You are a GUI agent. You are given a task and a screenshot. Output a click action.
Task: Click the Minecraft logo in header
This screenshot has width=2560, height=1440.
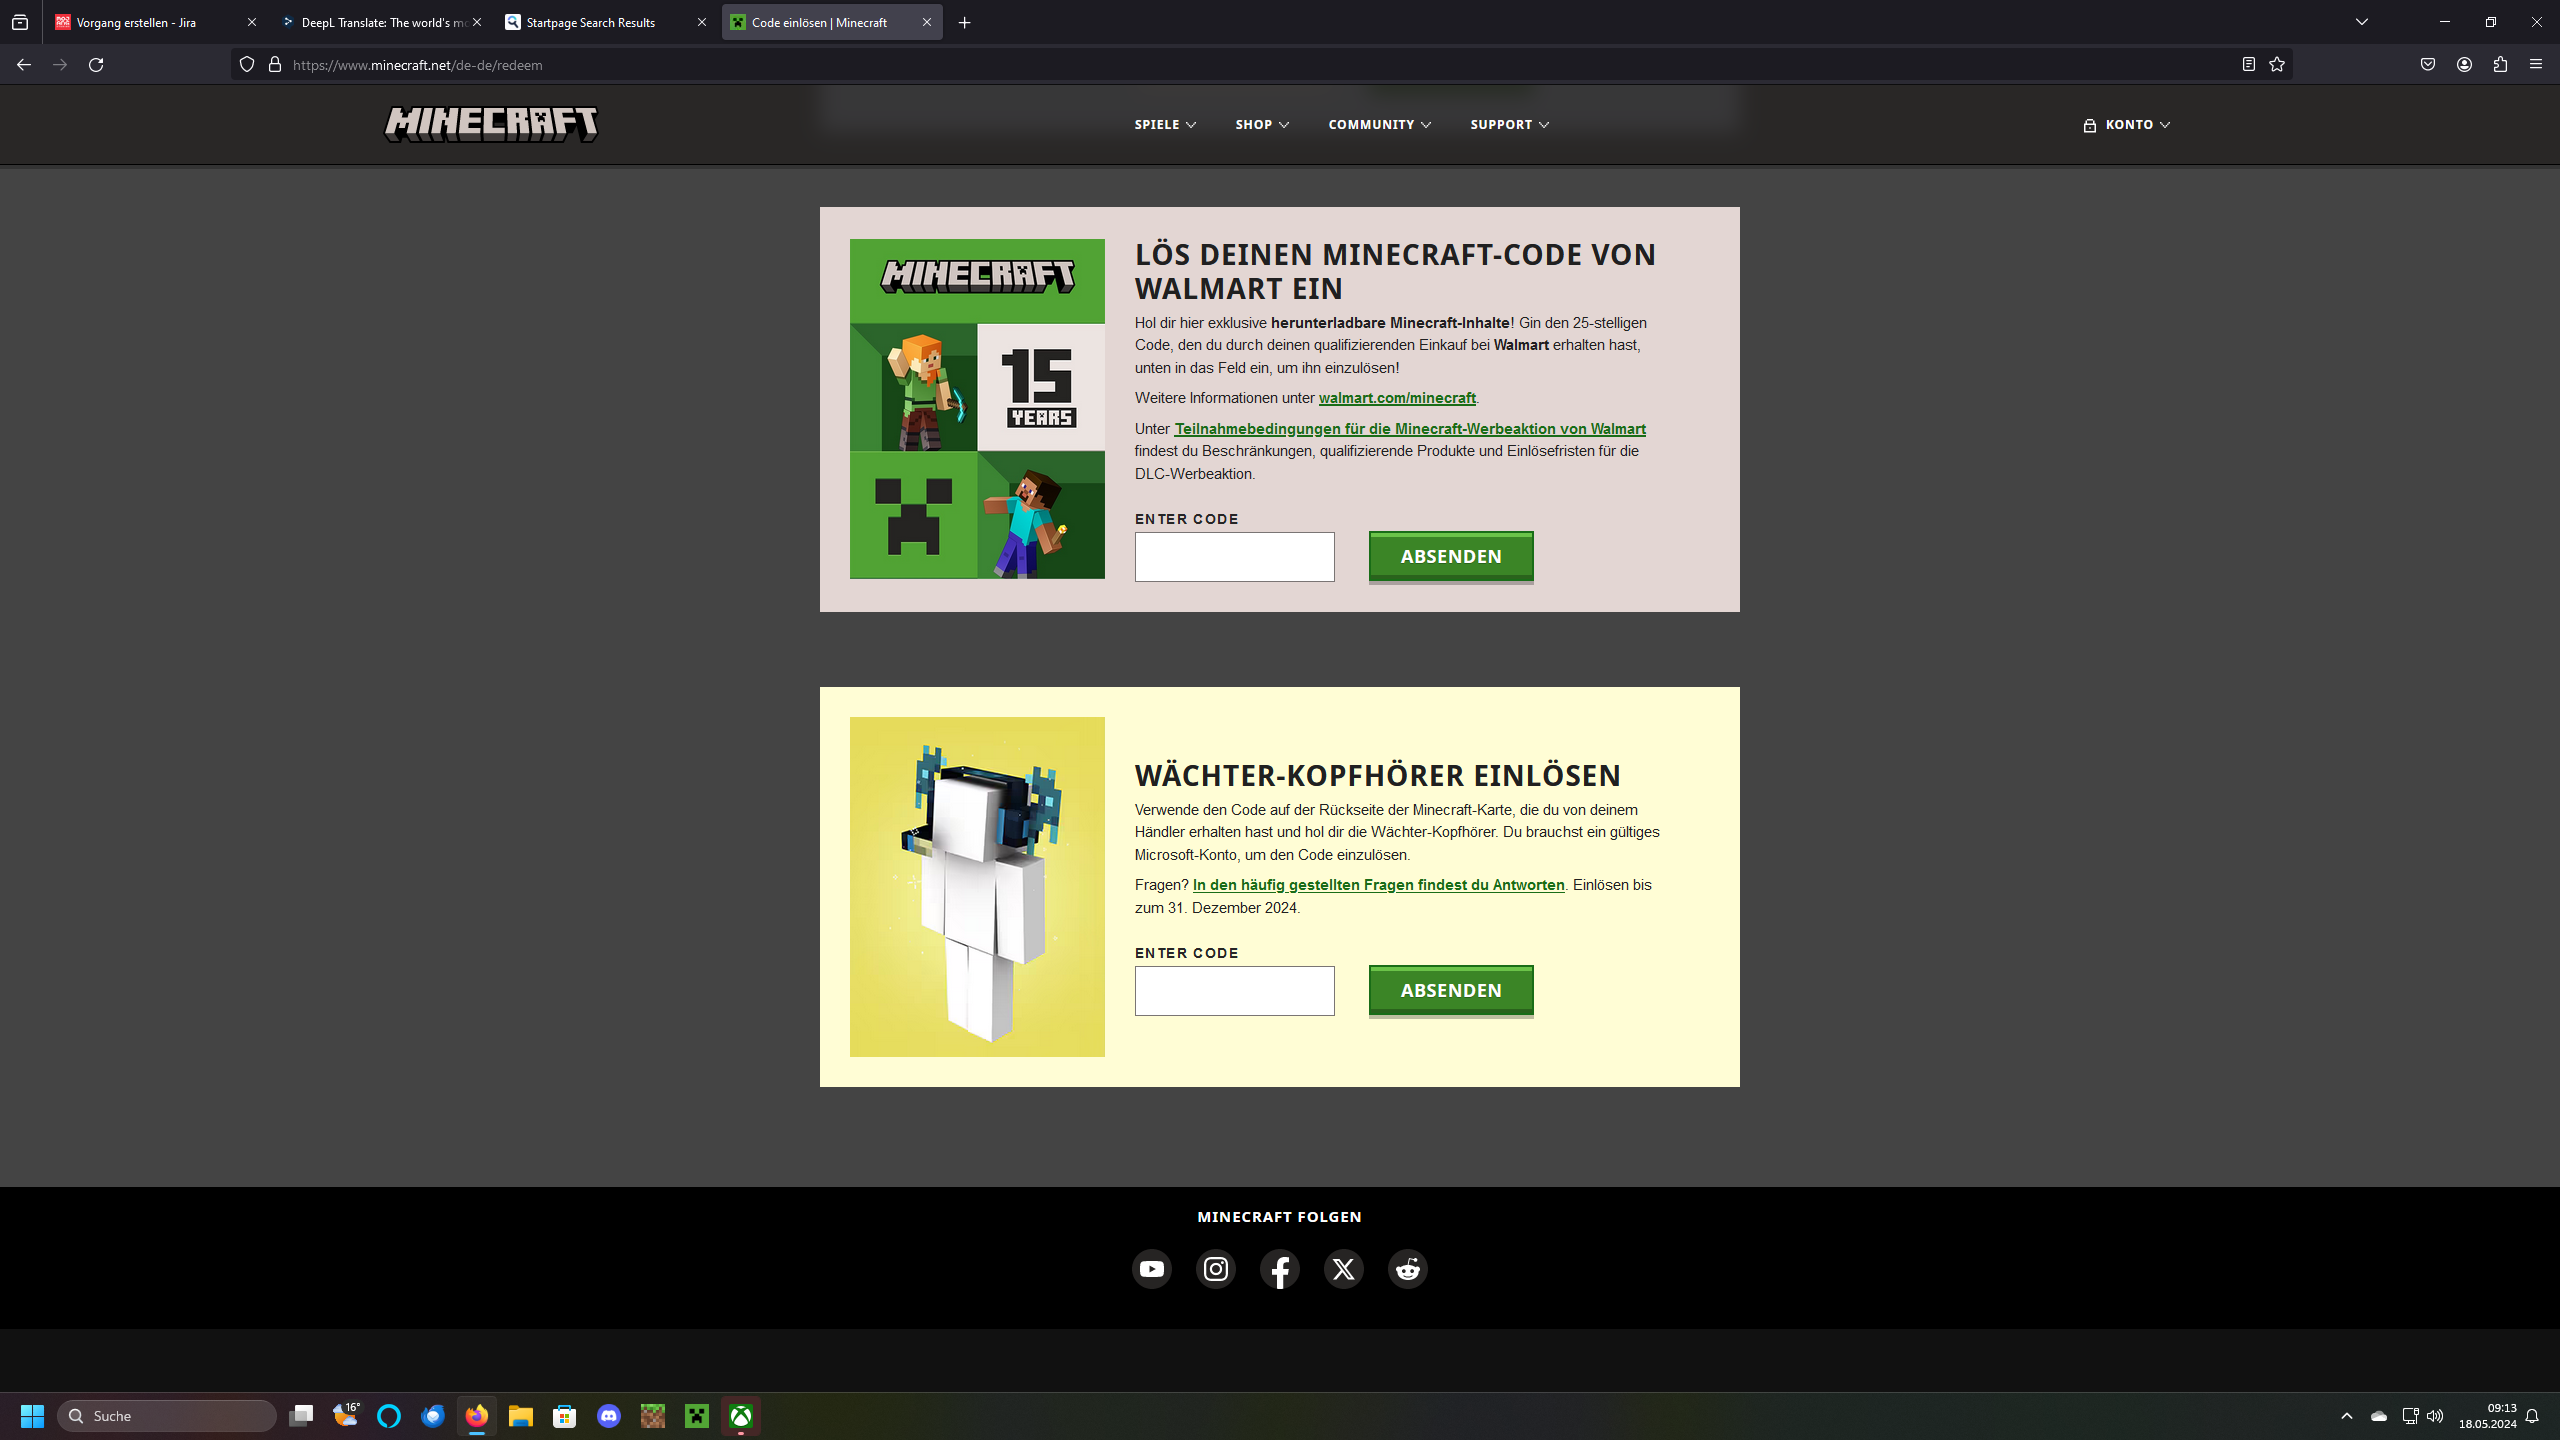(491, 124)
